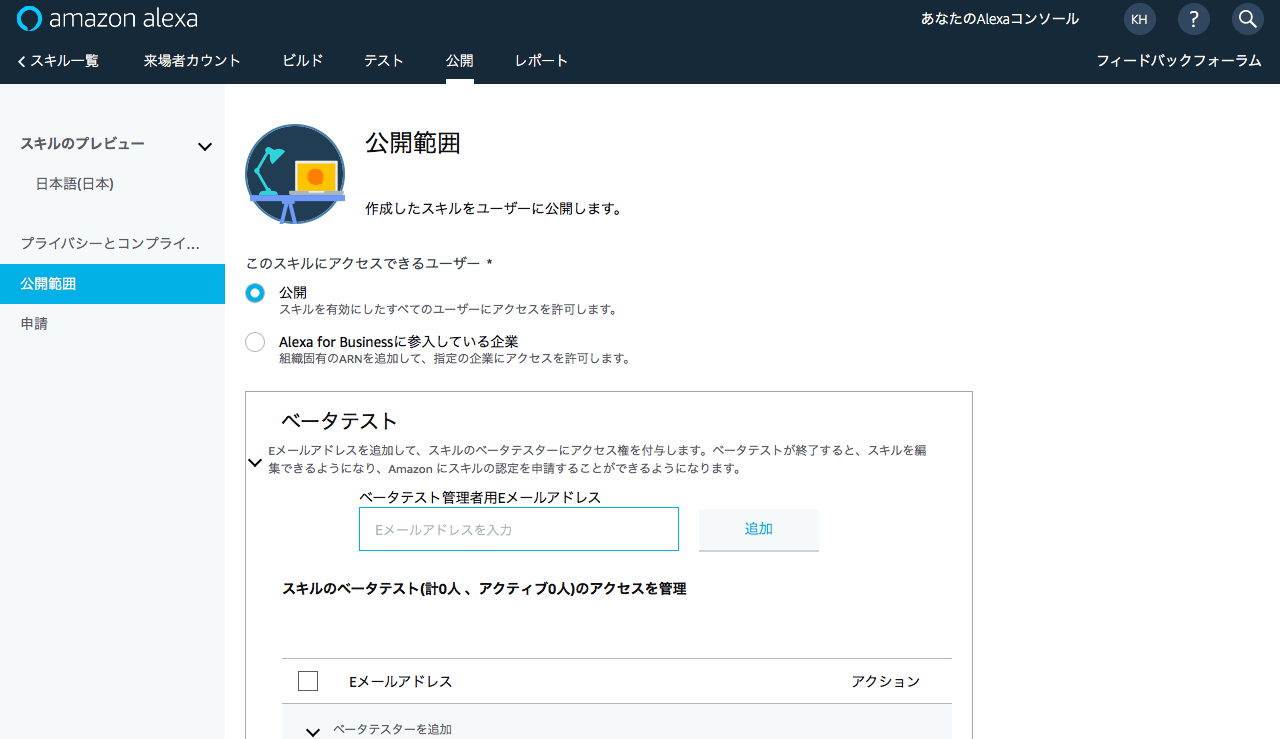The width and height of the screenshot is (1280, 739).
Task: Open the レポート tab
Action: tap(542, 61)
